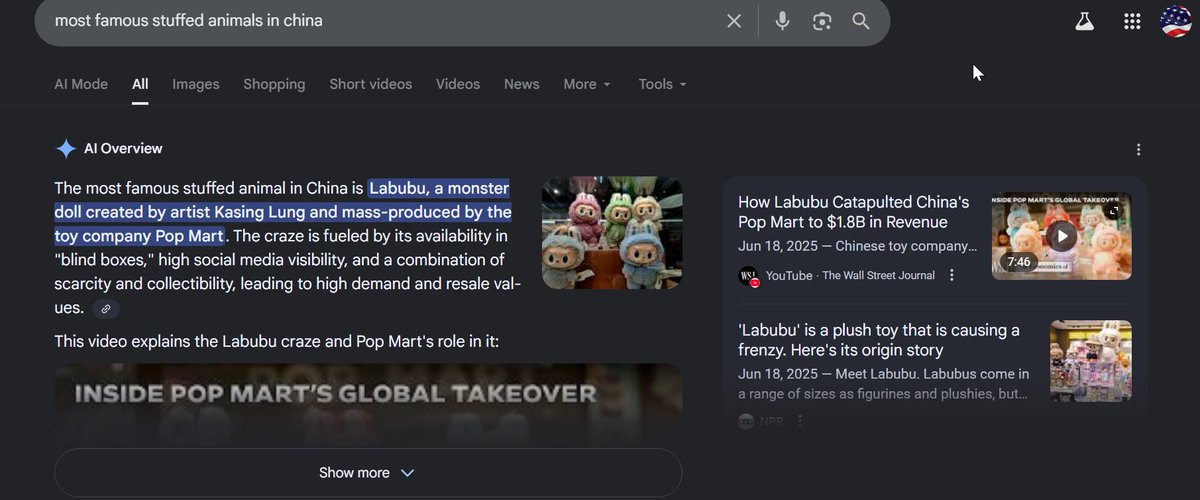Click the YouTube Wall Street Journal source label
The image size is (1200, 500).
click(850, 275)
